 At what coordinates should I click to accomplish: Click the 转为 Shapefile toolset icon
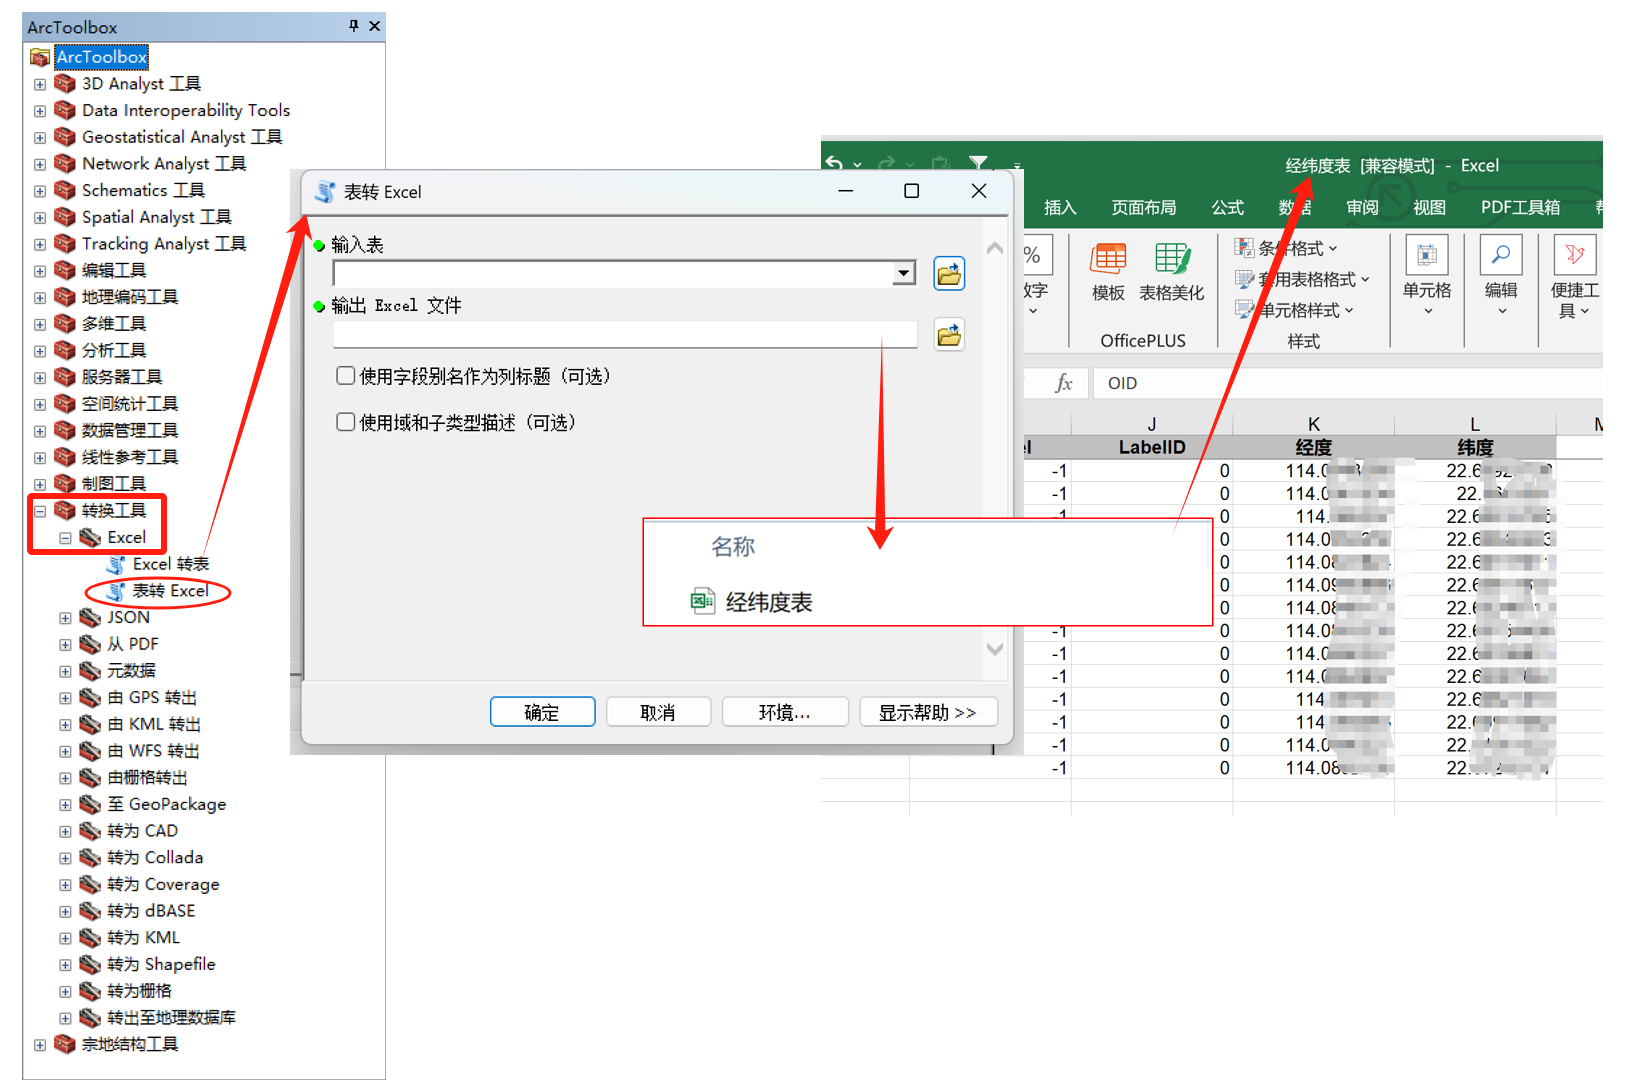[90, 965]
